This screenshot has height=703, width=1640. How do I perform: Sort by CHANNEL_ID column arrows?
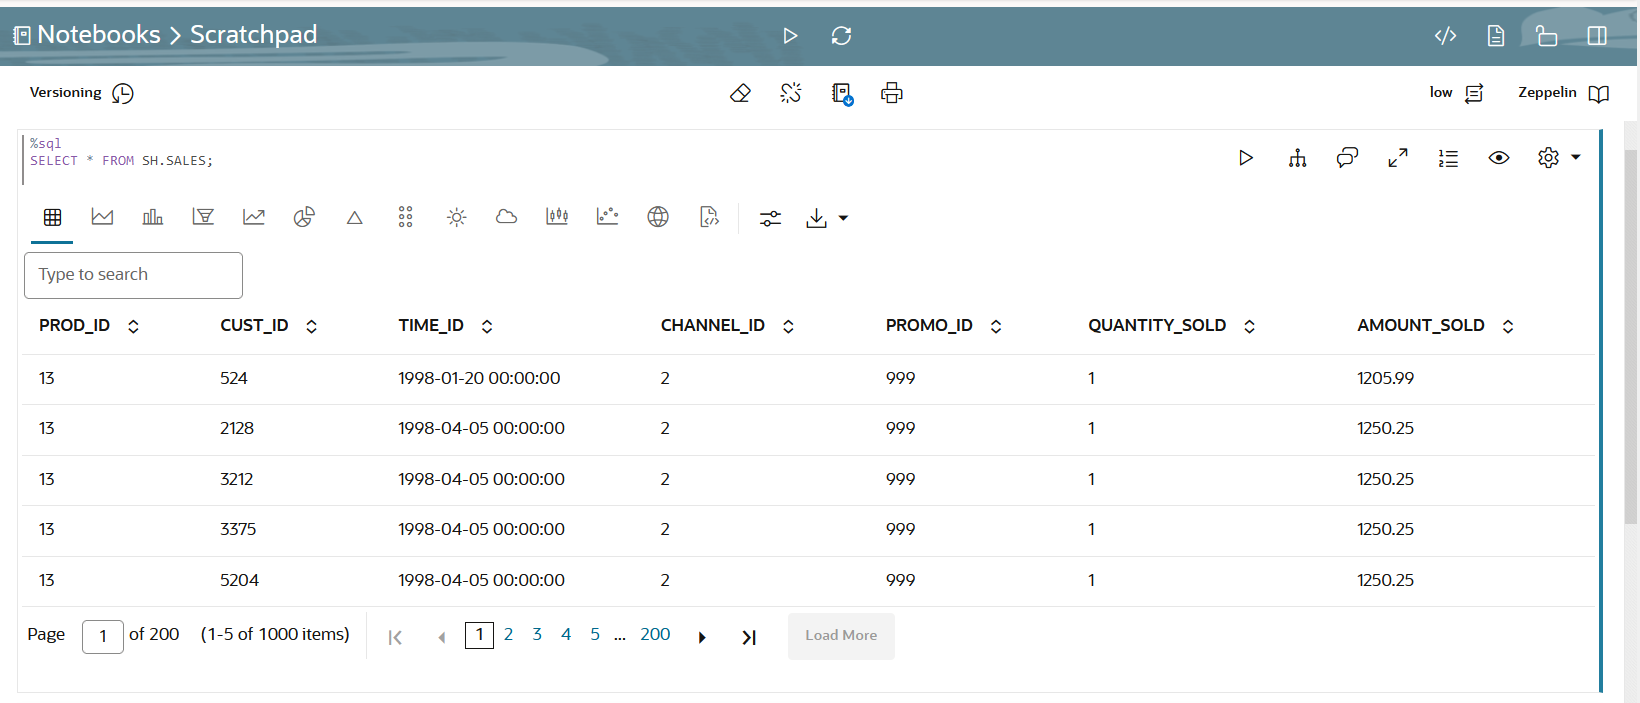[x=788, y=326]
